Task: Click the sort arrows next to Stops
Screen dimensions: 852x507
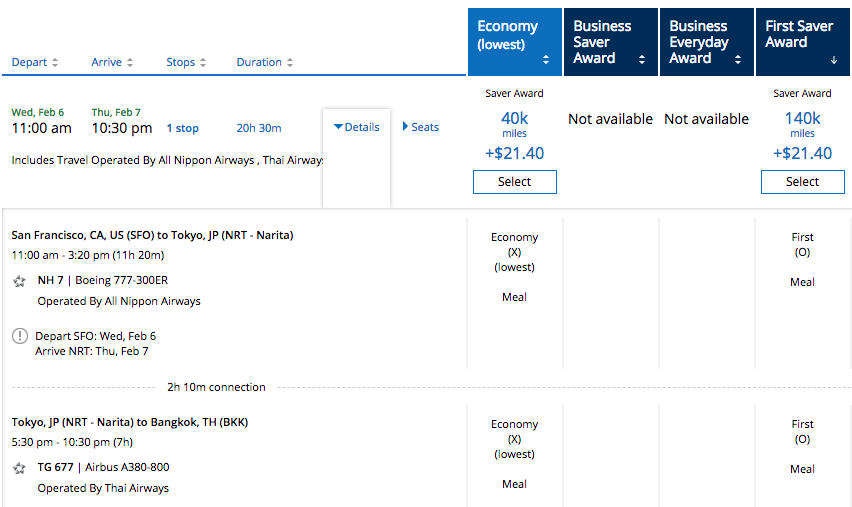Action: [203, 63]
